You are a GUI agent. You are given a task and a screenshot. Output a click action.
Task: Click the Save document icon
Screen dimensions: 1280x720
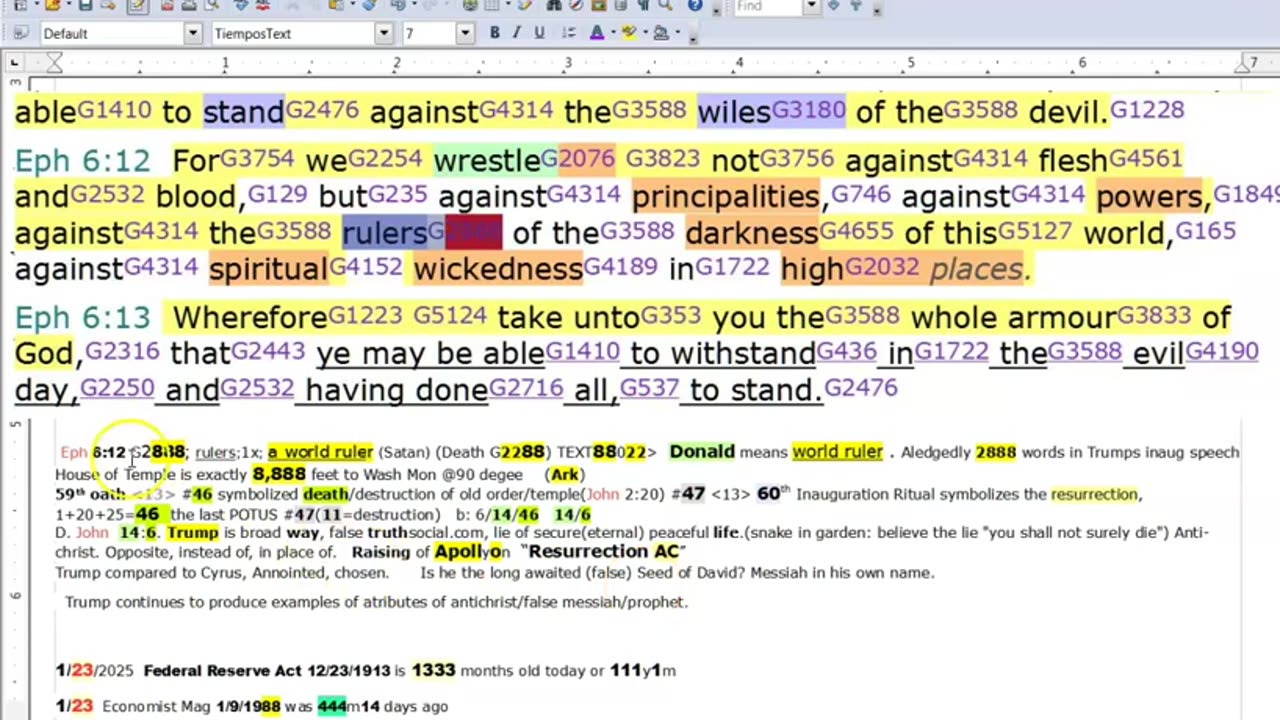coord(86,5)
